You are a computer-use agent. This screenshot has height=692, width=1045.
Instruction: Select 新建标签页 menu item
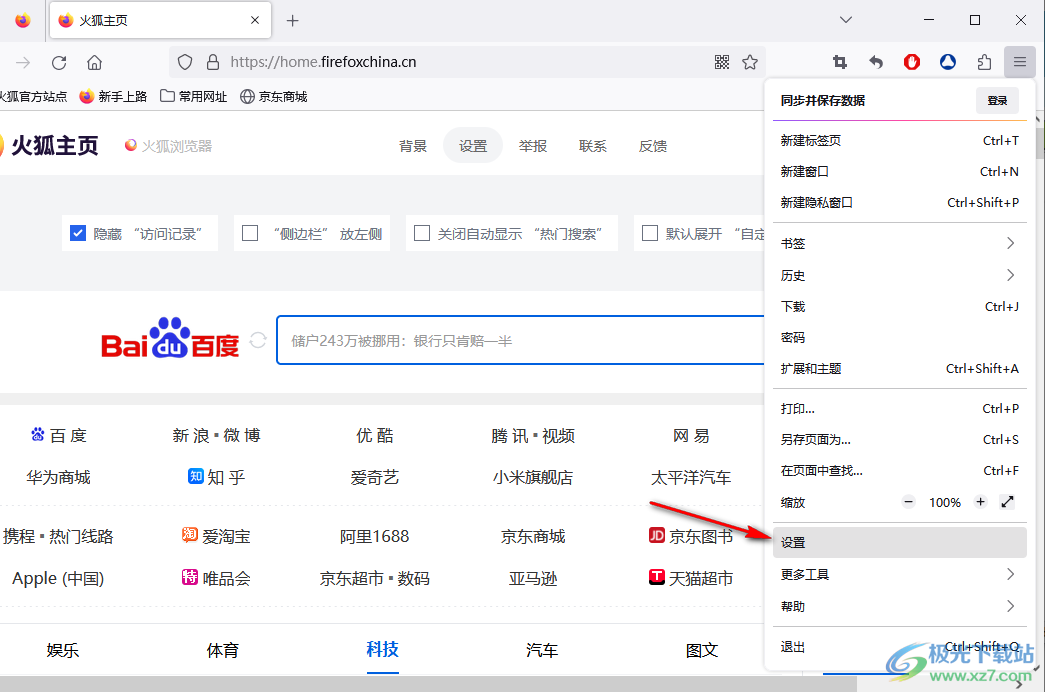(x=899, y=141)
